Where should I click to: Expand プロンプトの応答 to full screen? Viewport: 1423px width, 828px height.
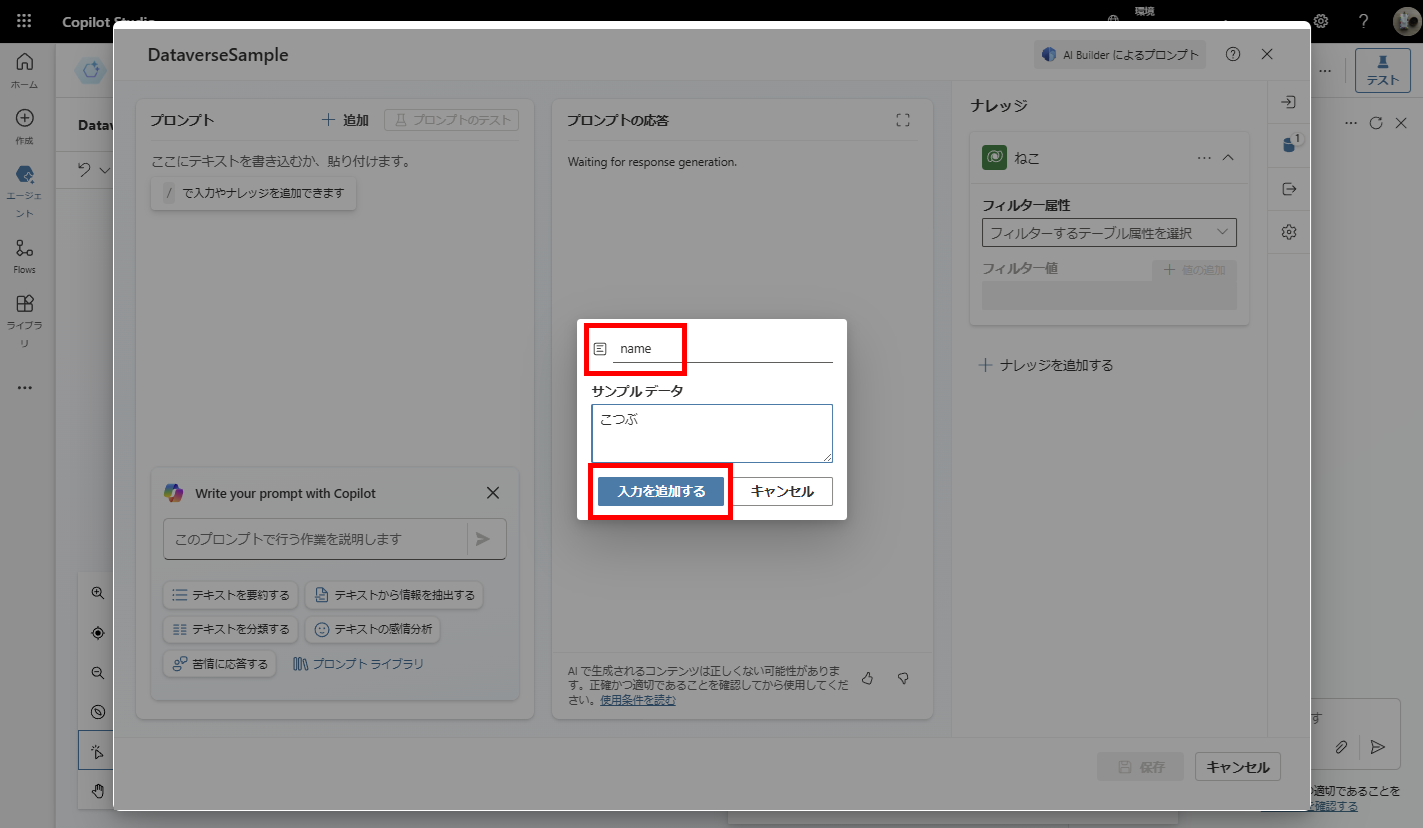pos(903,119)
